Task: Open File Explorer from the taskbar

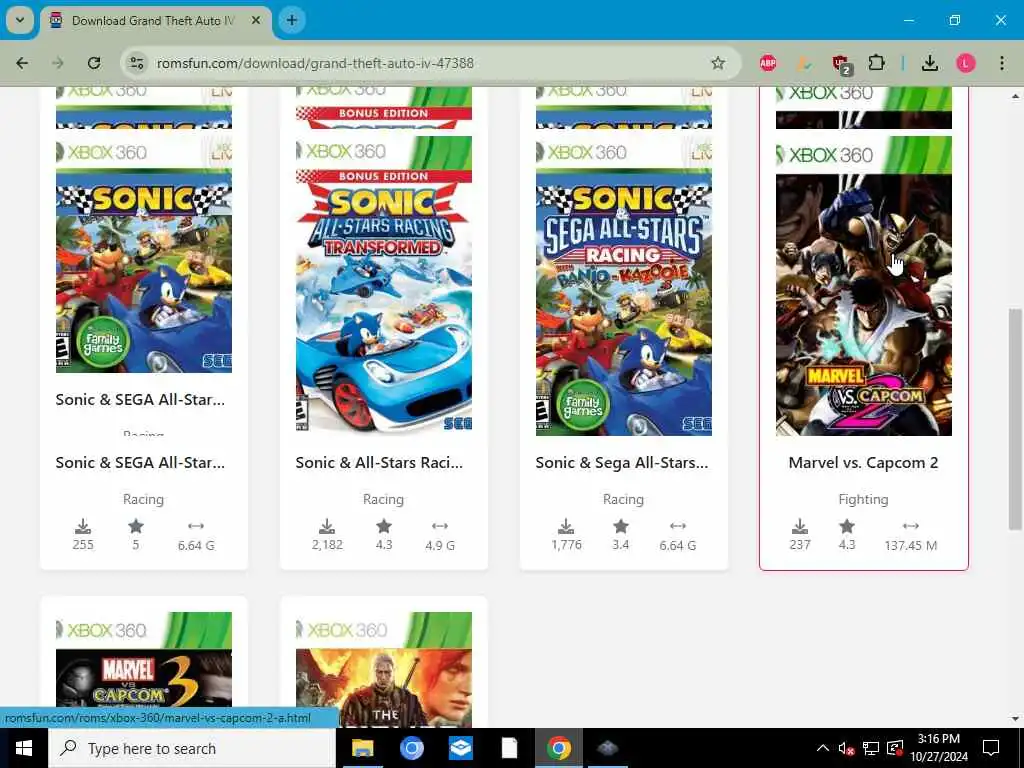Action: point(362,748)
